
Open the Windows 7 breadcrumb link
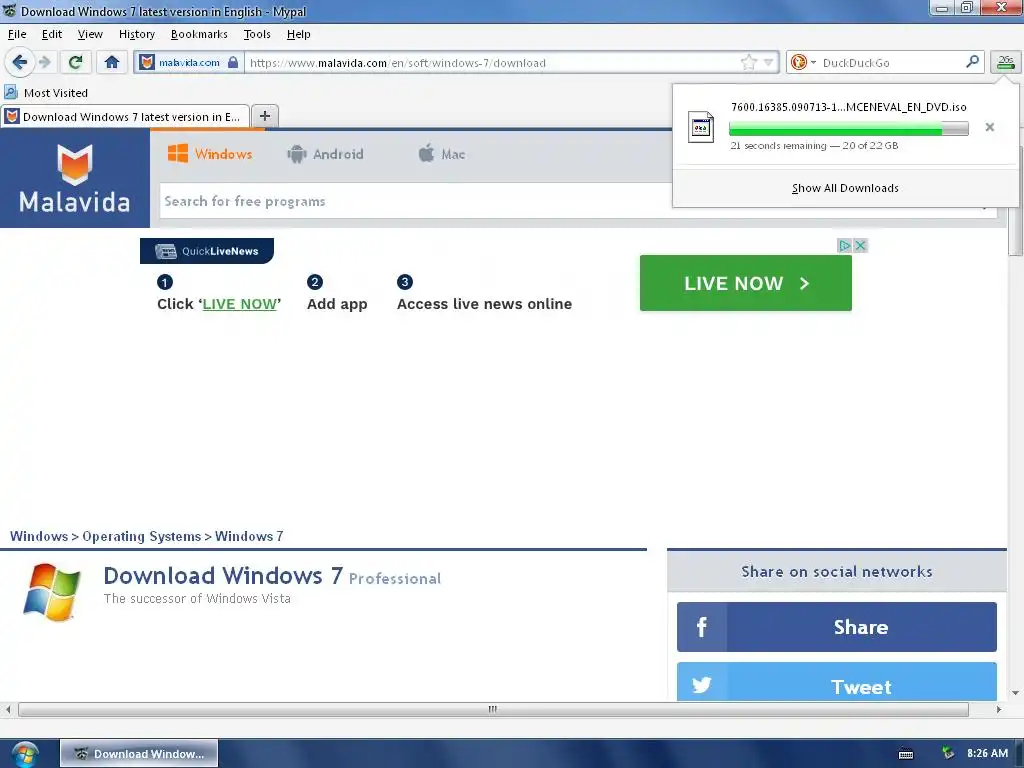249,536
